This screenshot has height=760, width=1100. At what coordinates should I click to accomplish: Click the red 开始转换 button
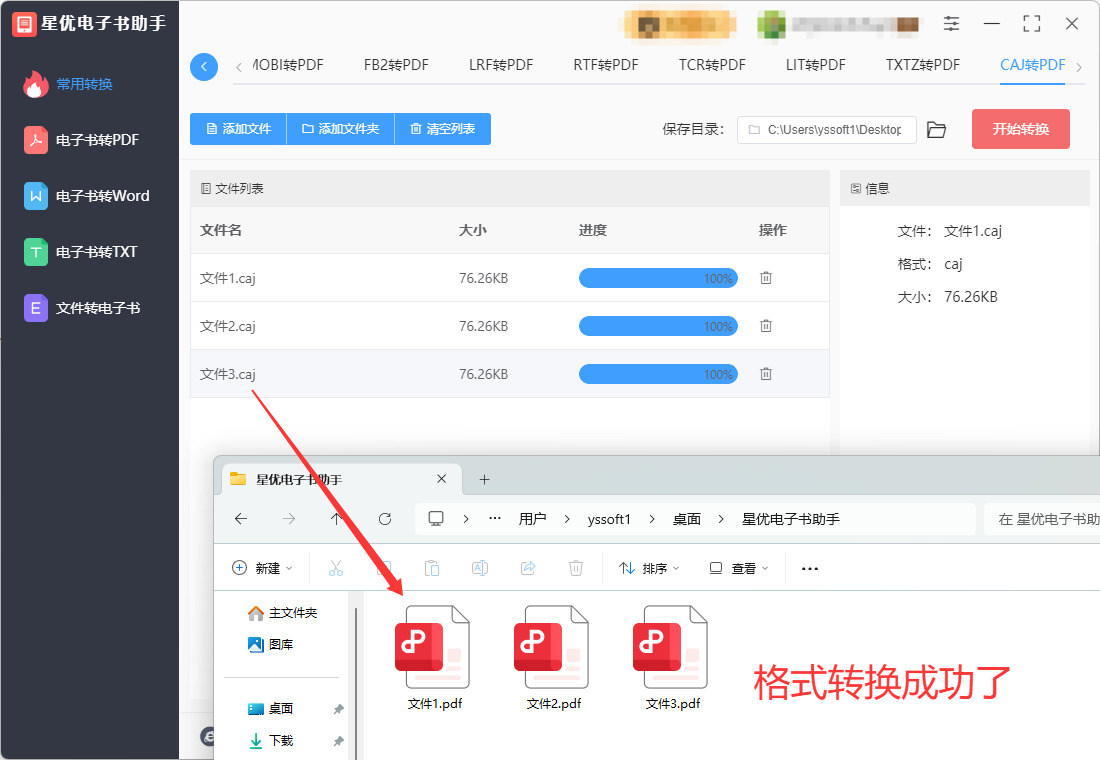pos(1021,129)
